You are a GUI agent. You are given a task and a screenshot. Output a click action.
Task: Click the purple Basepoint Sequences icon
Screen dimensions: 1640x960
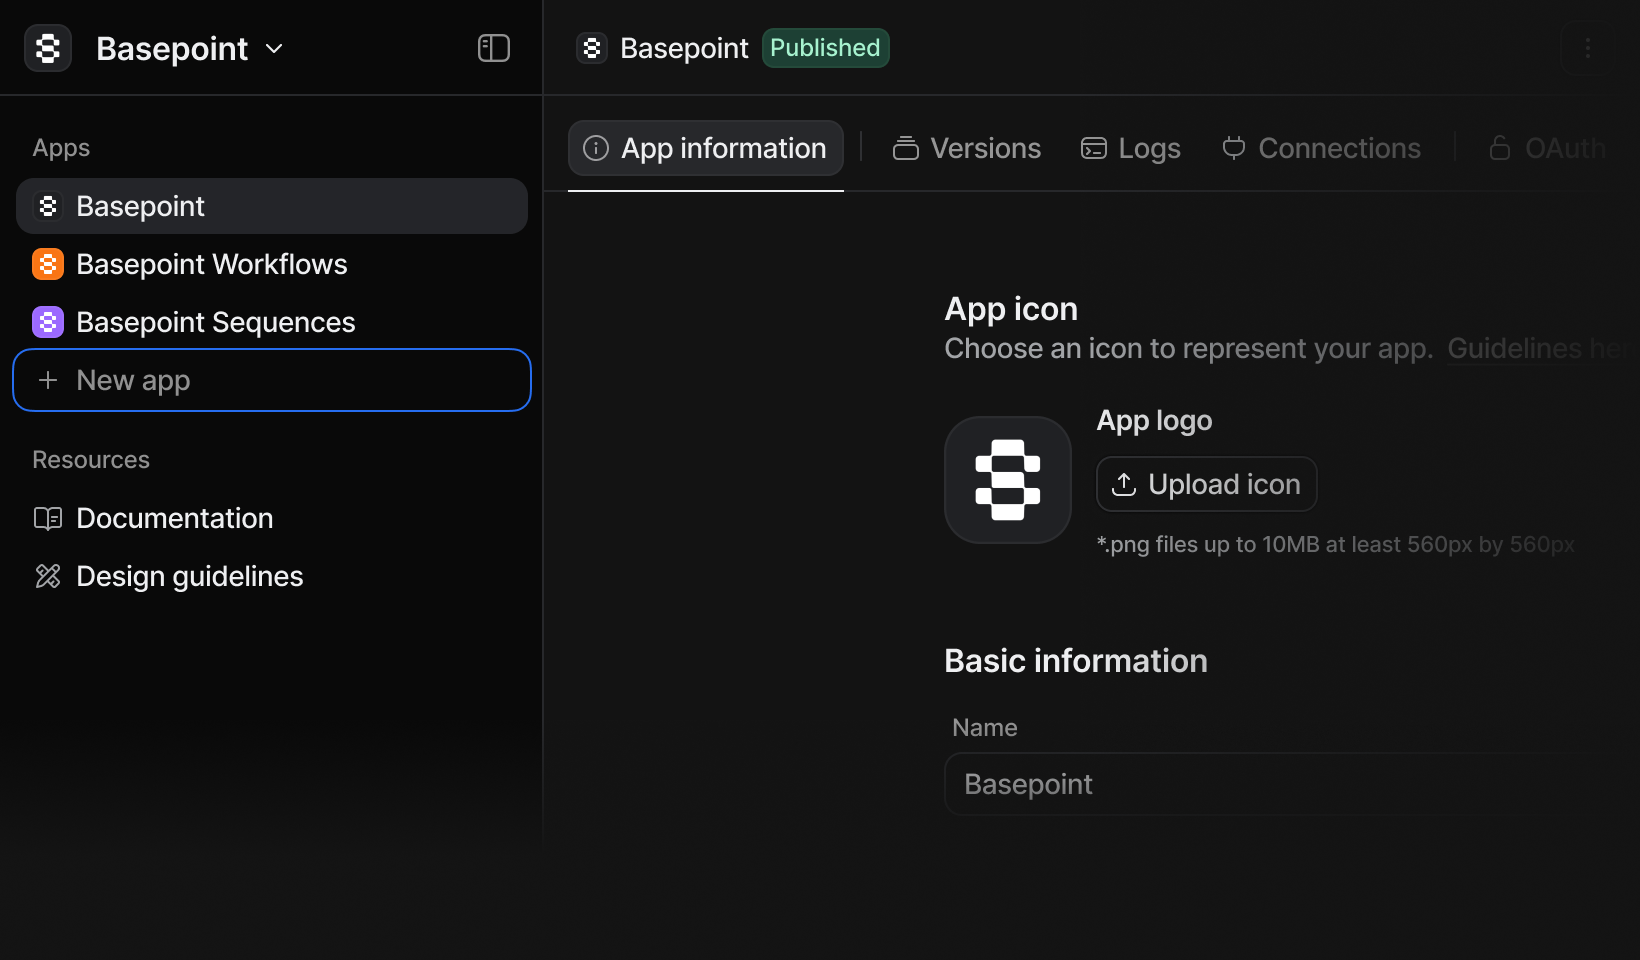[48, 322]
